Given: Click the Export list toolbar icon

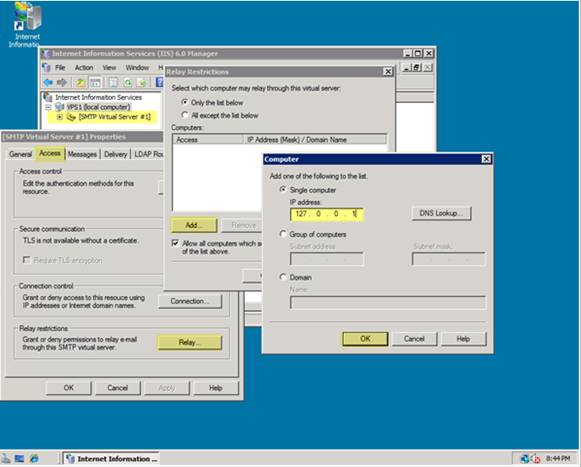Looking at the screenshot, I should point(142,82).
